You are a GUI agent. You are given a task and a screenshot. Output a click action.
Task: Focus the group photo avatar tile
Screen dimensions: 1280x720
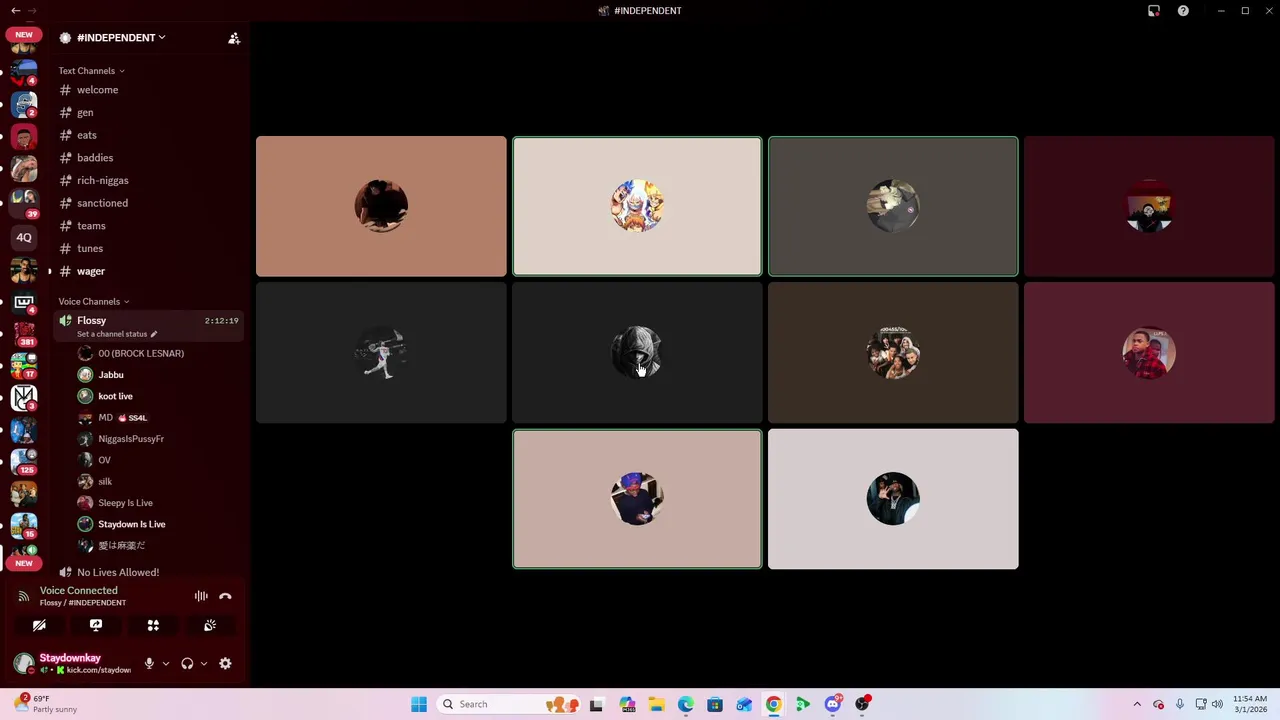(x=893, y=353)
